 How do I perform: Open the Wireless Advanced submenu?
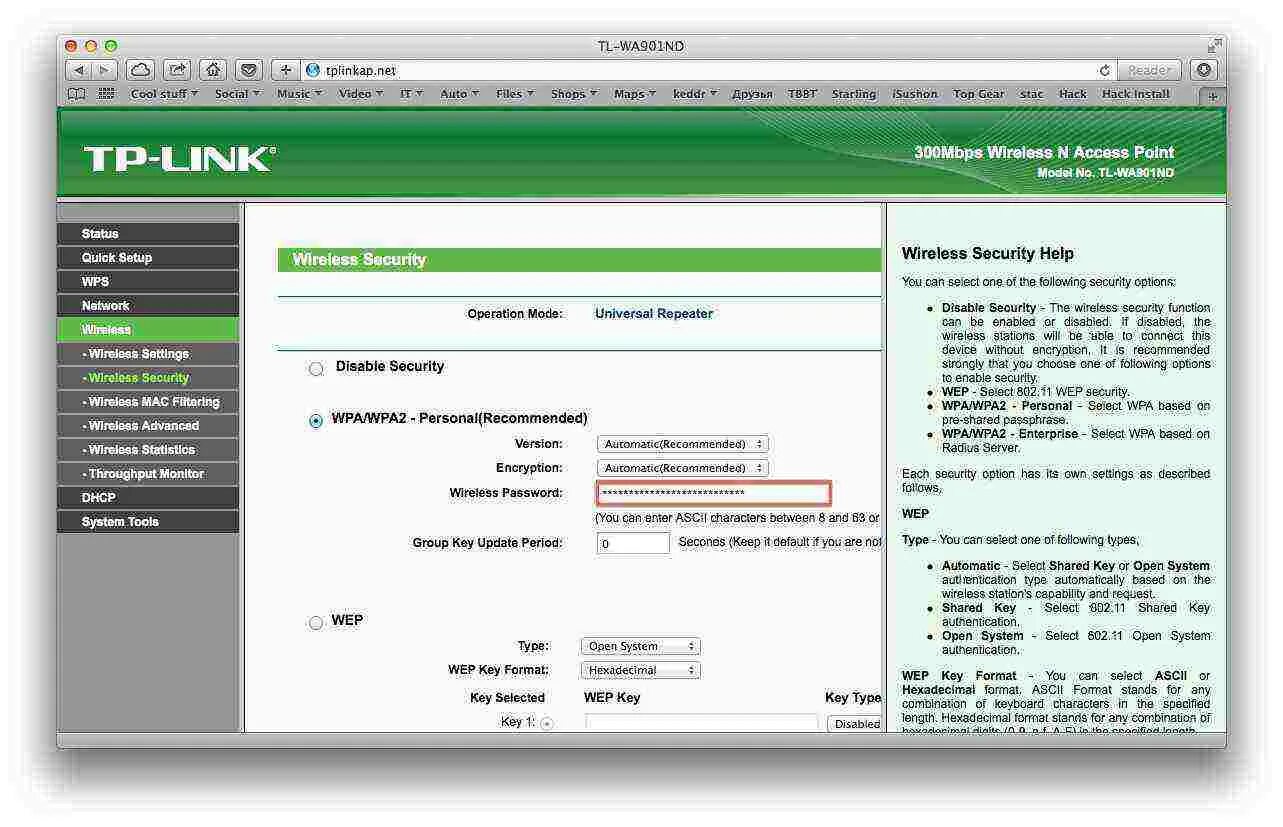click(x=148, y=426)
